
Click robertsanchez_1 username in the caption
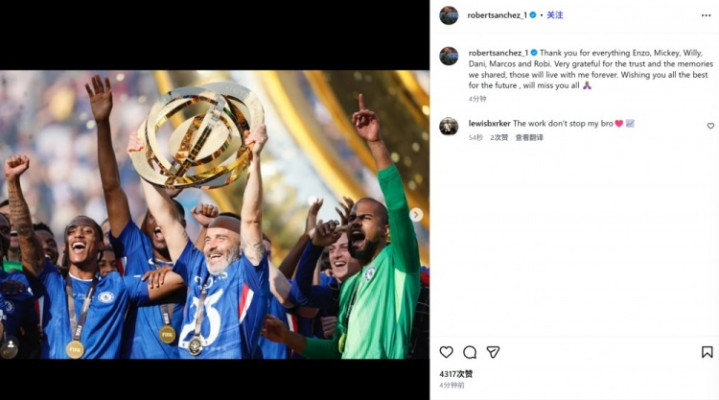pyautogui.click(x=497, y=52)
